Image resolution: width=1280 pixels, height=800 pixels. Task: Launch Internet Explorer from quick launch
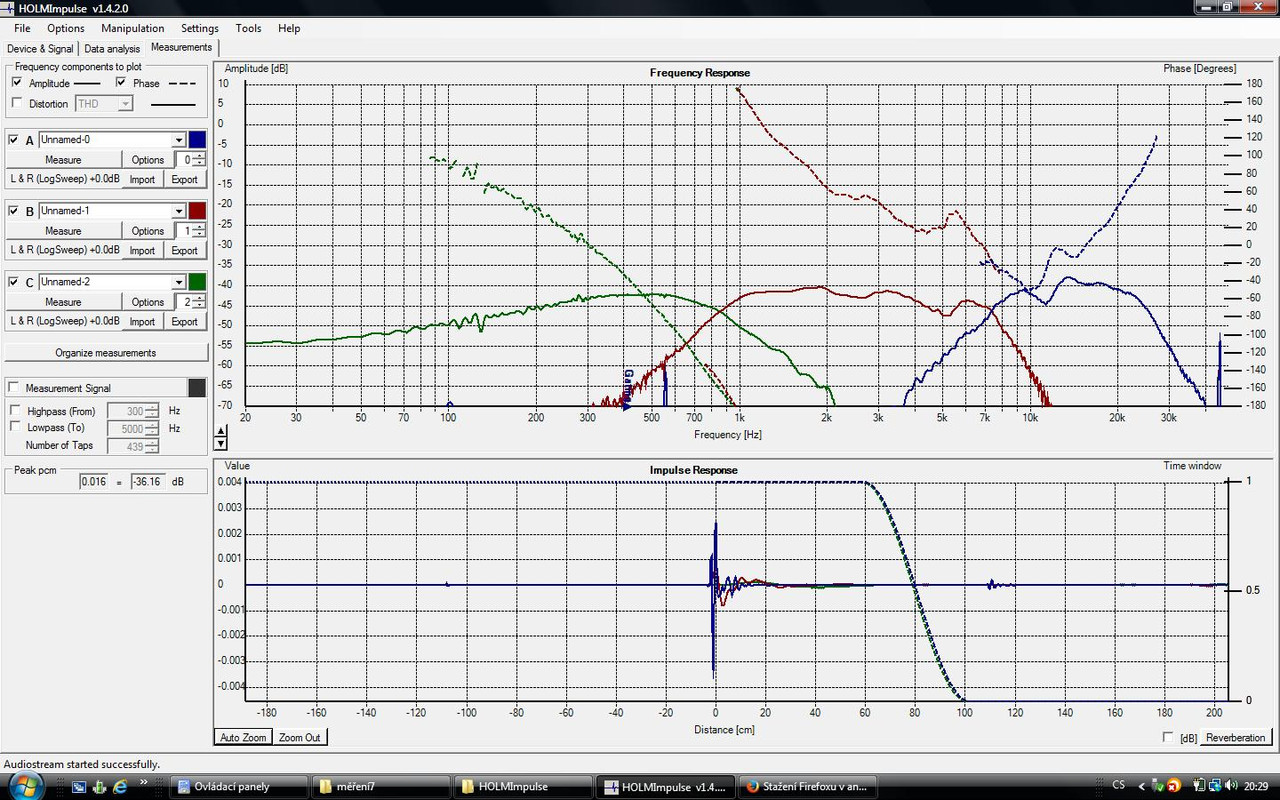point(121,787)
